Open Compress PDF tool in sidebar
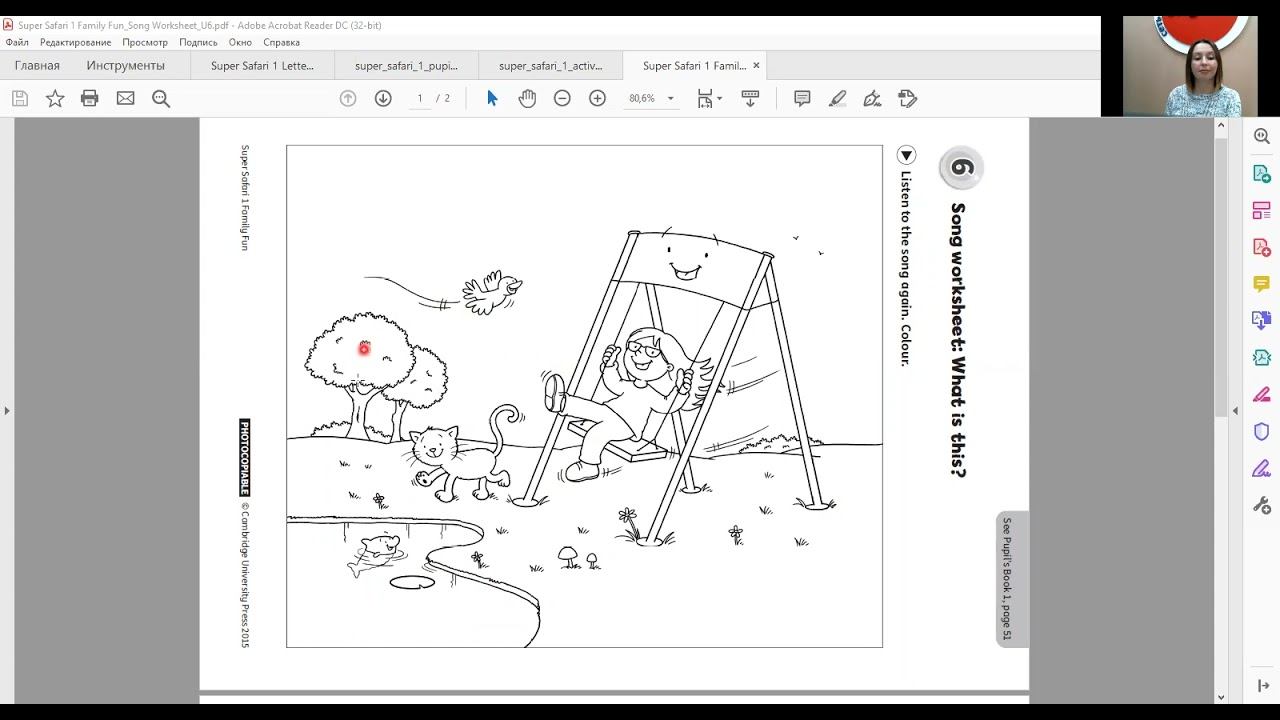The image size is (1280, 720). [1262, 358]
